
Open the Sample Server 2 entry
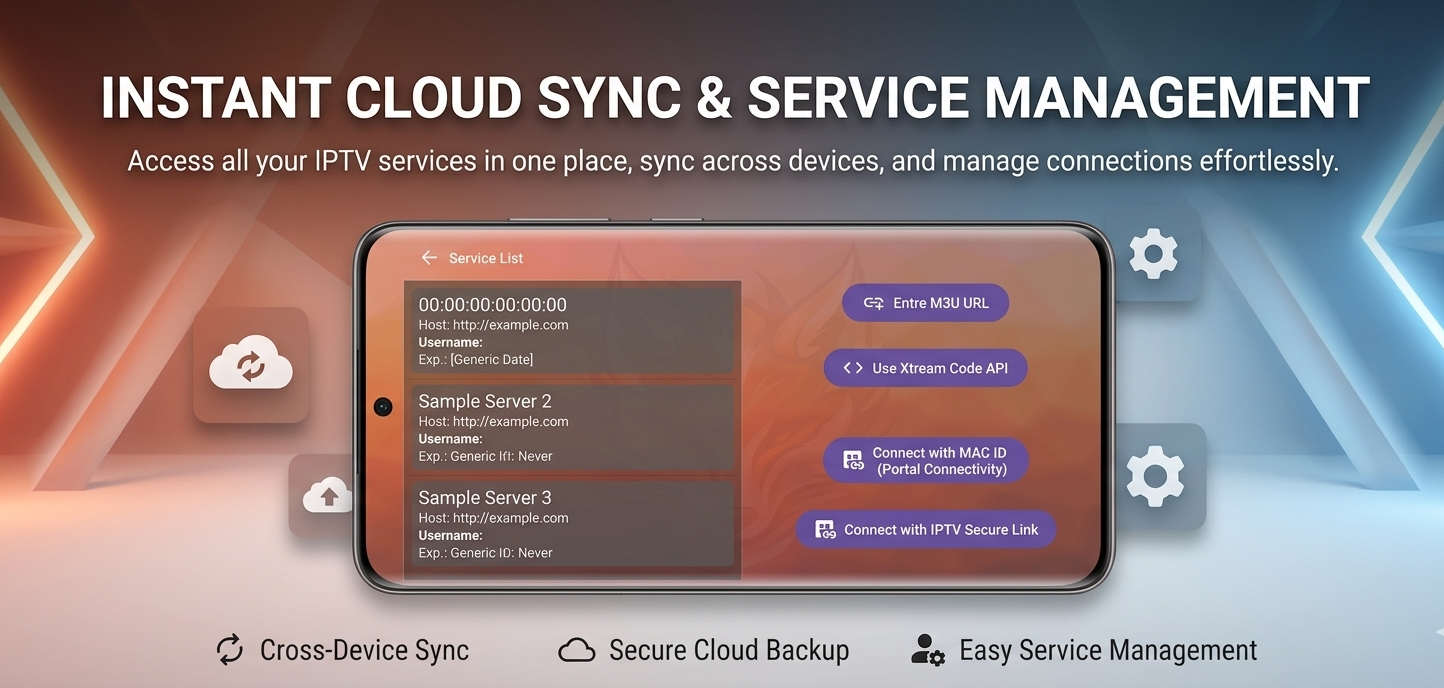(x=573, y=428)
